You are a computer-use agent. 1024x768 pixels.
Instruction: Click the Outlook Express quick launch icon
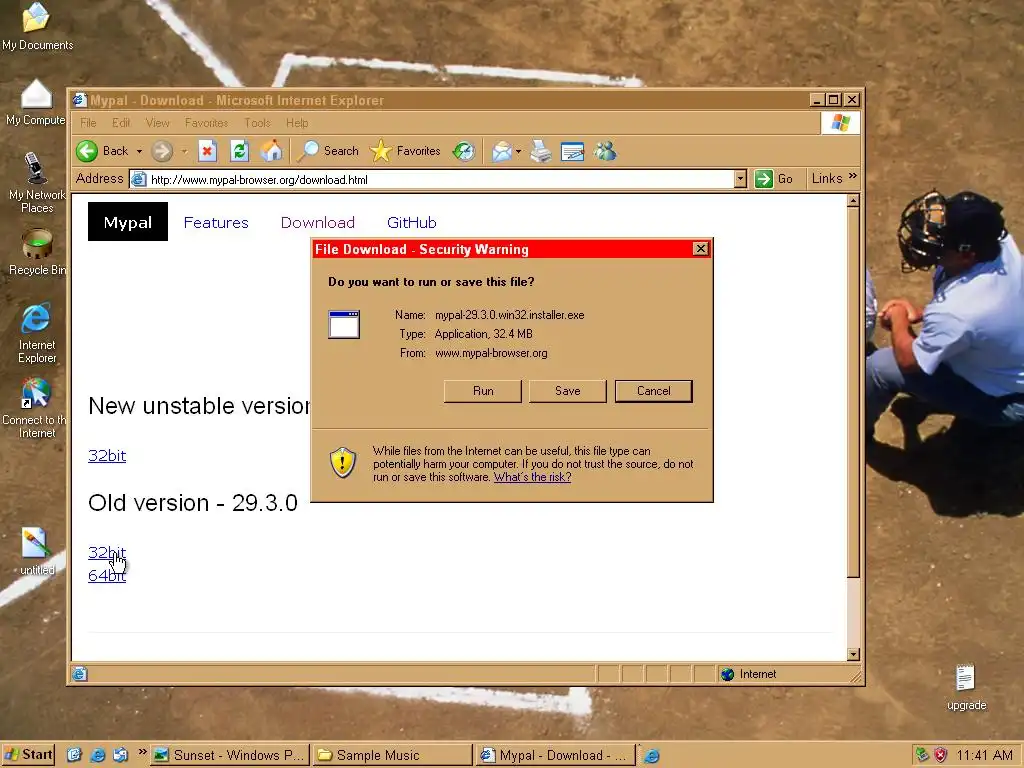[x=121, y=755]
